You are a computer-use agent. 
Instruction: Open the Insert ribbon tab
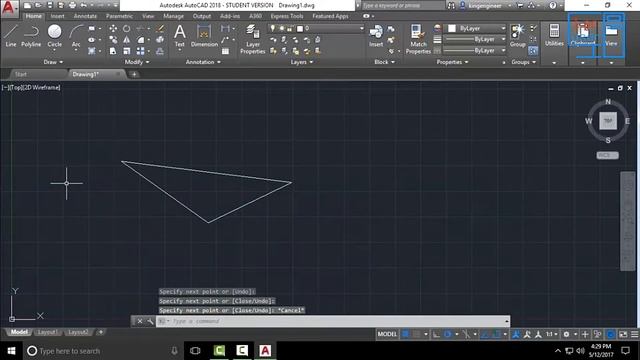click(57, 16)
